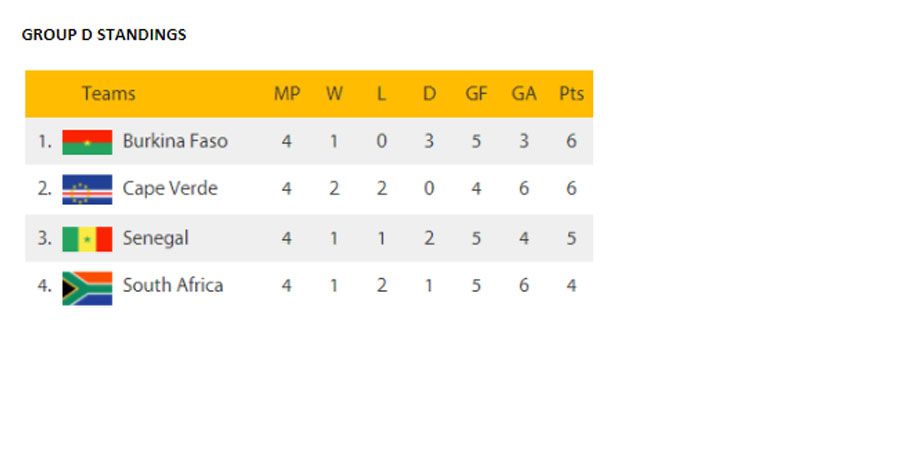Click the Group D Standings heading
This screenshot has height=450, width=900.
pyautogui.click(x=104, y=35)
